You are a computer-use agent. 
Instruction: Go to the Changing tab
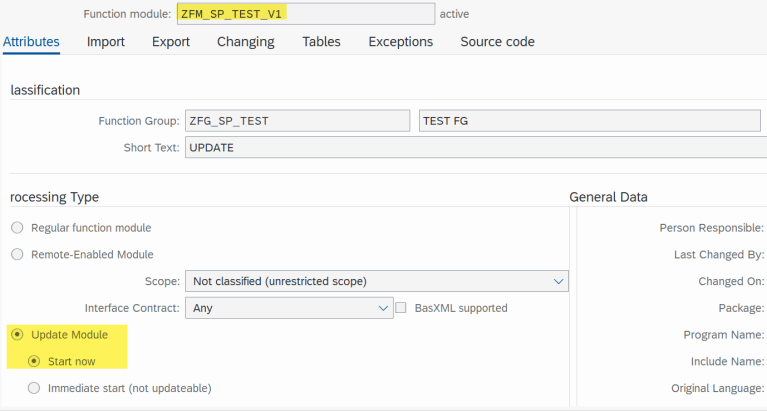coord(246,42)
